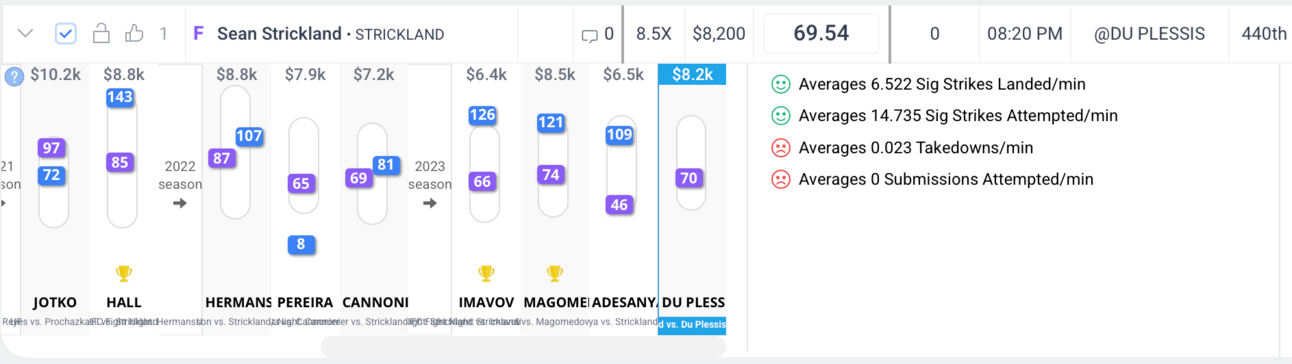Click the 2022 season arrow
This screenshot has height=364, width=1292.
click(x=179, y=203)
